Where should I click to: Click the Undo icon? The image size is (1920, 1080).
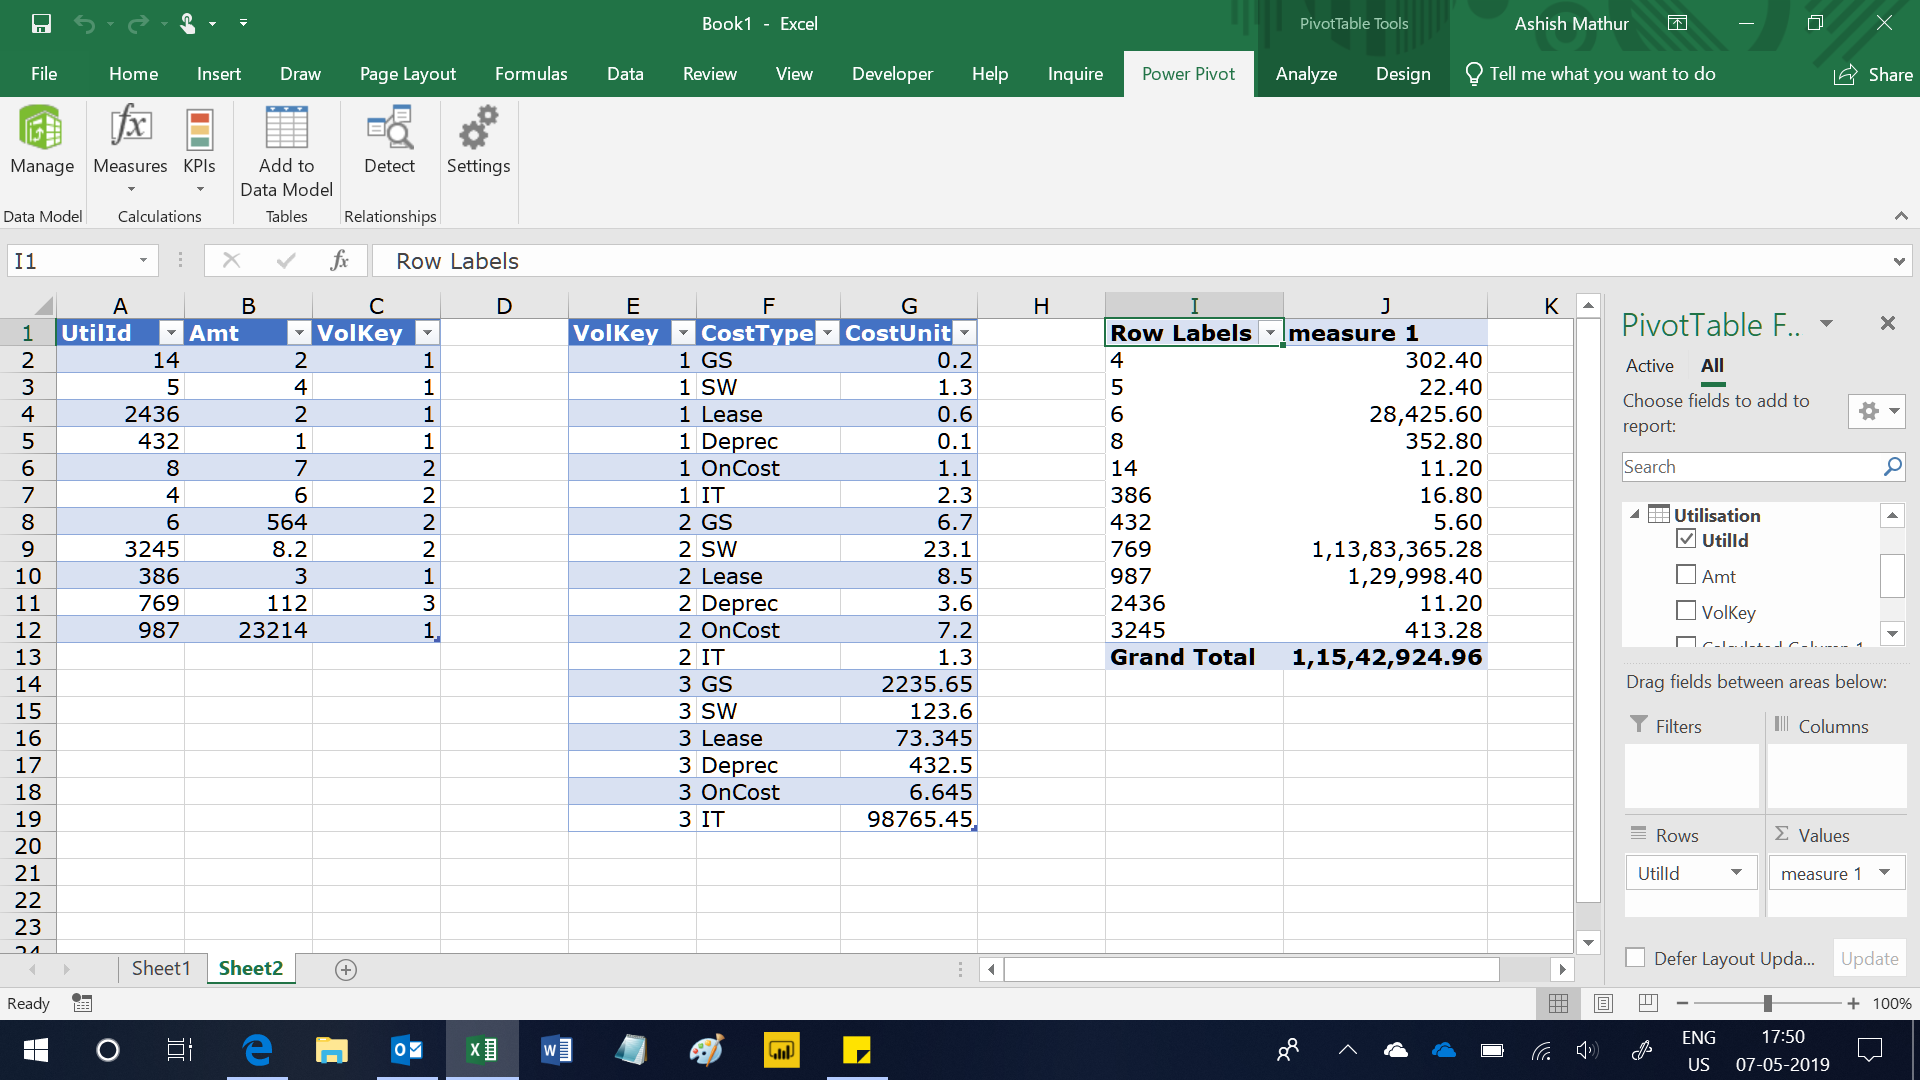[x=84, y=23]
